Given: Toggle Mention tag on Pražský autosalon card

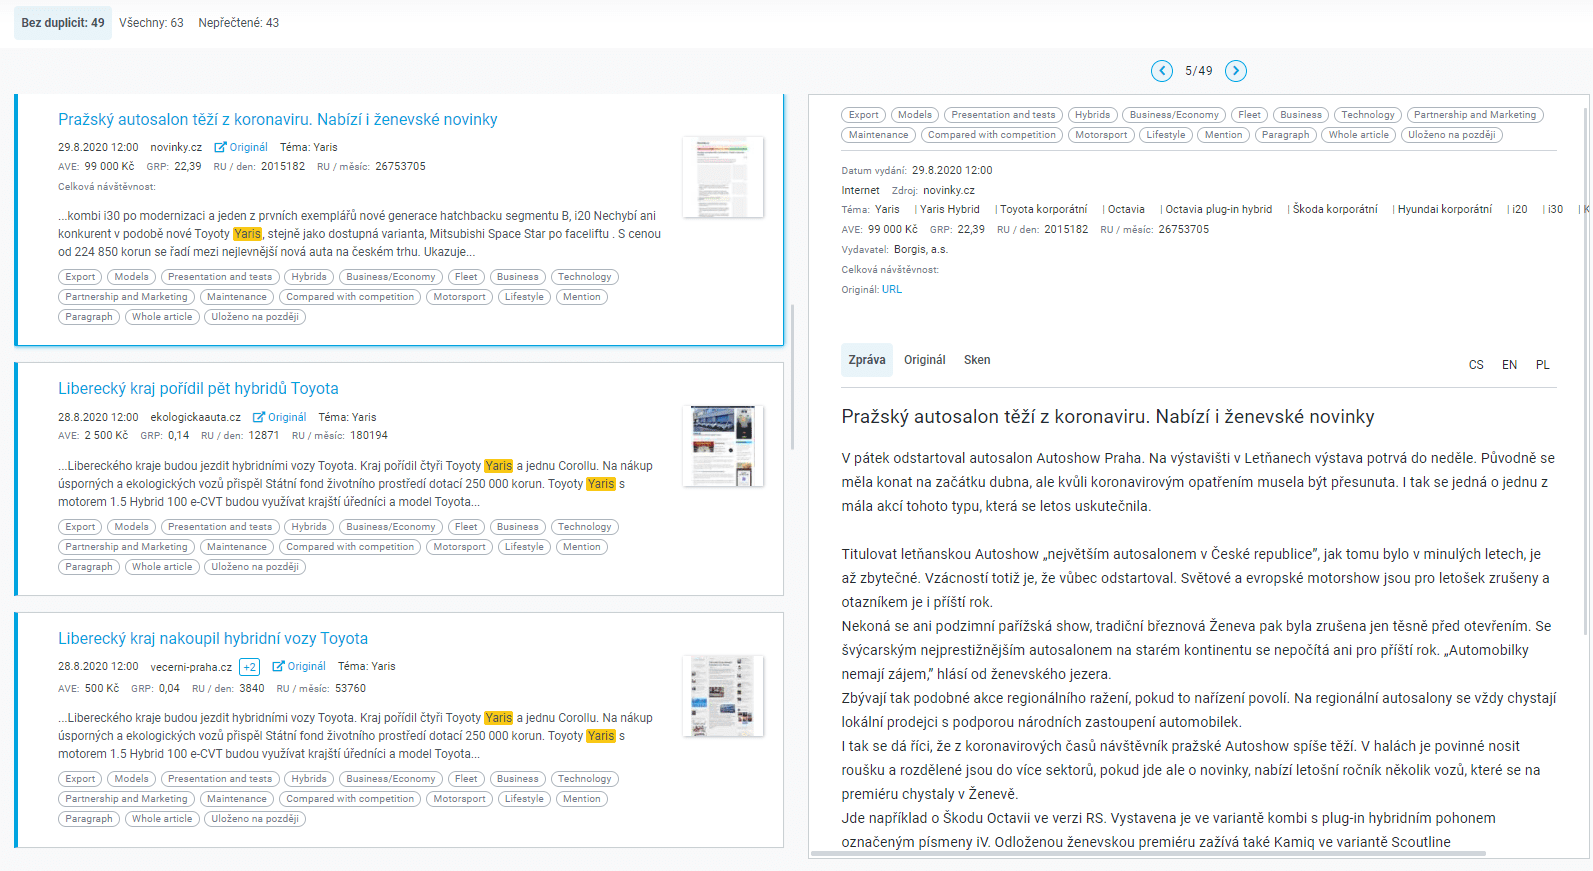Looking at the screenshot, I should [x=582, y=297].
